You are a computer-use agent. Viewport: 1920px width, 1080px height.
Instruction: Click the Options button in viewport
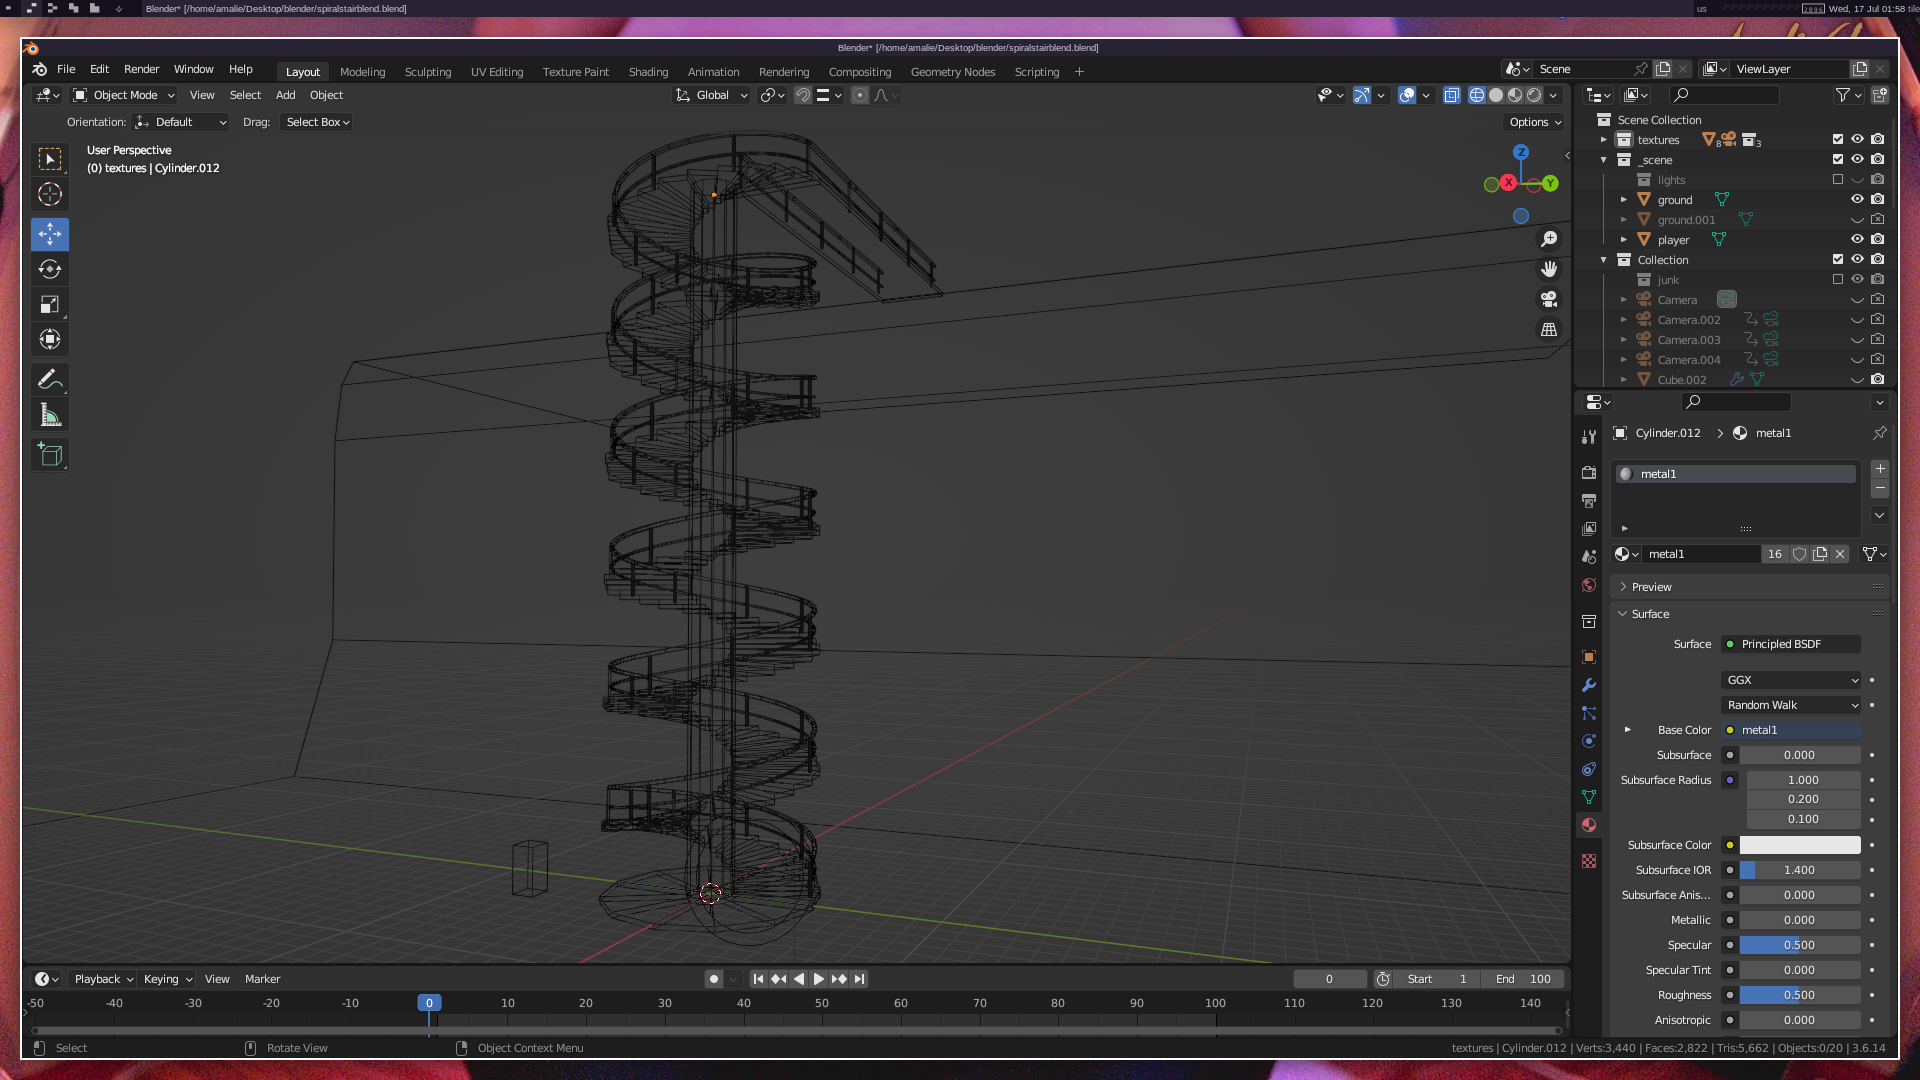[1534, 122]
